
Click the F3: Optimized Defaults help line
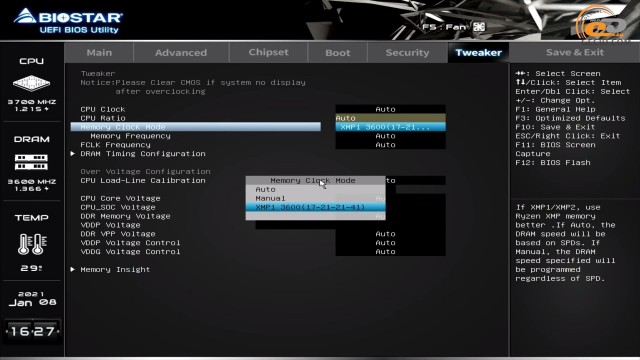pyautogui.click(x=570, y=118)
